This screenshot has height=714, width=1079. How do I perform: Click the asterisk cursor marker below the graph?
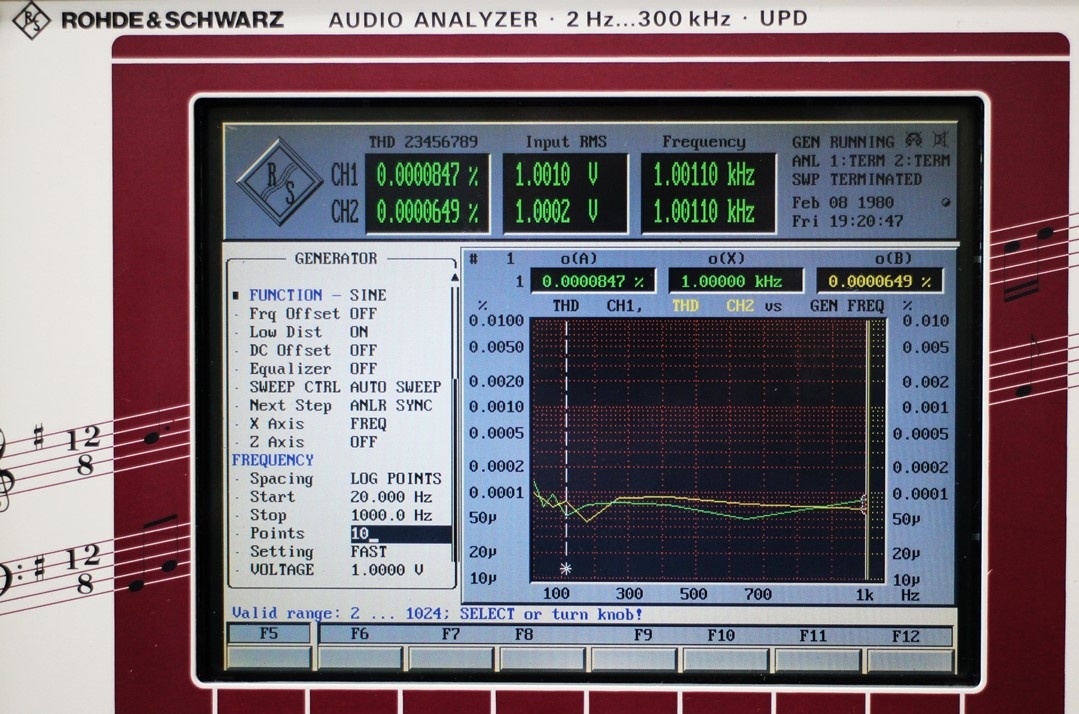click(566, 569)
